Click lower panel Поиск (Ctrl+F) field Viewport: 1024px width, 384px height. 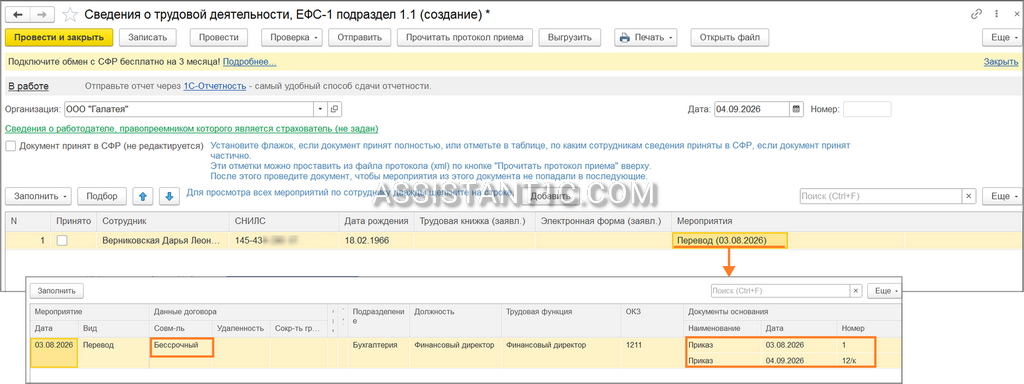780,291
